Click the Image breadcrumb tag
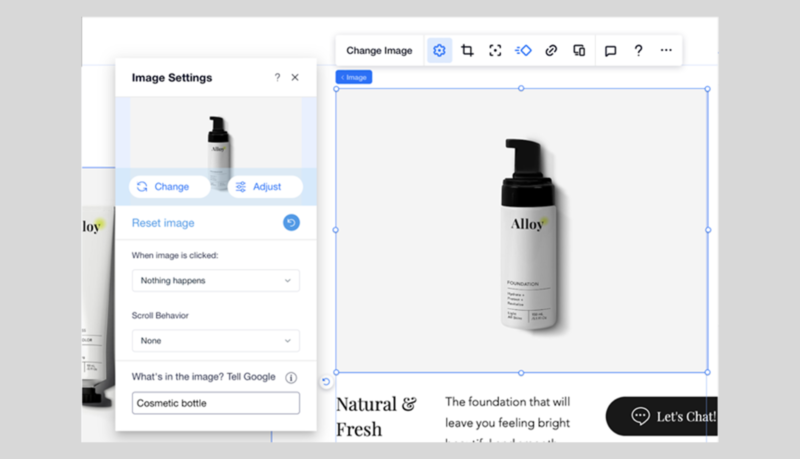 pos(354,77)
